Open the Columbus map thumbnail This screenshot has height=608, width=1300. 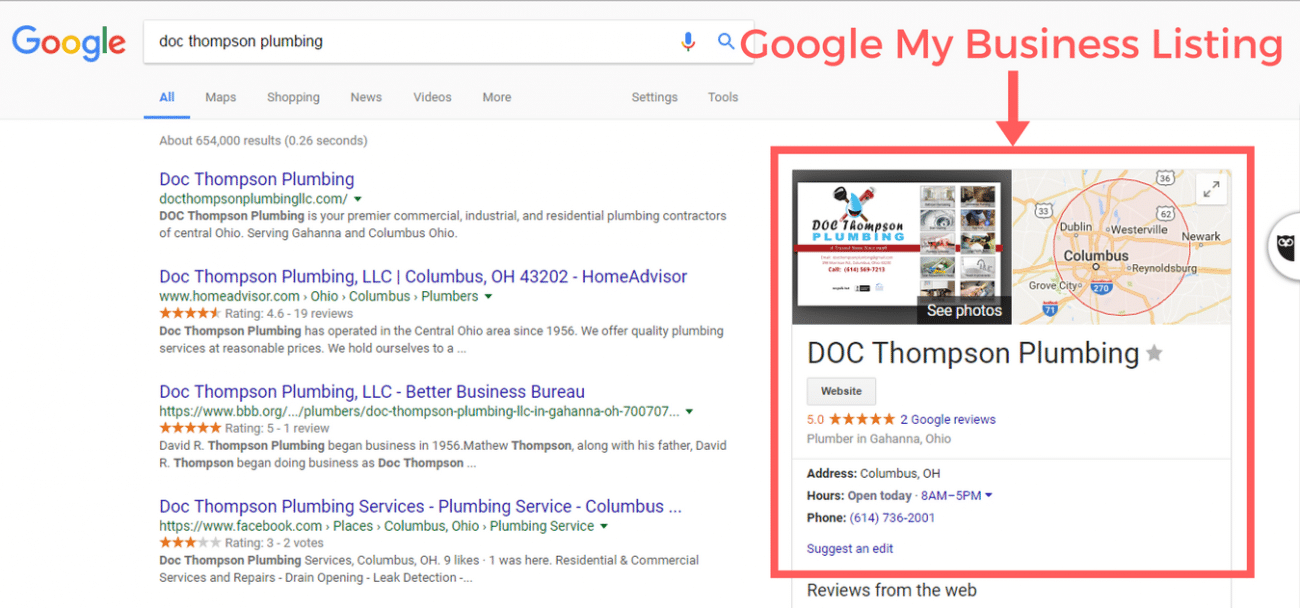[1122, 247]
